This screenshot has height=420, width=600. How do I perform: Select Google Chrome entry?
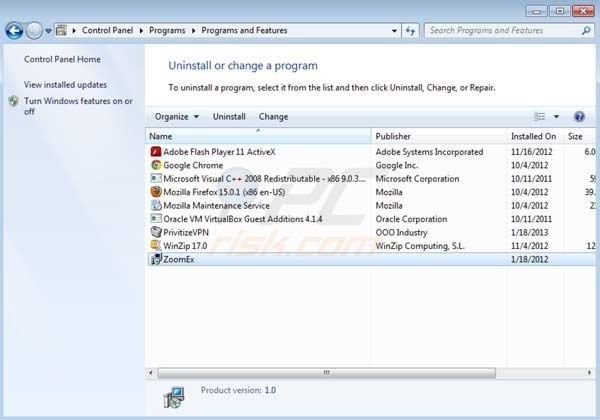(193, 165)
